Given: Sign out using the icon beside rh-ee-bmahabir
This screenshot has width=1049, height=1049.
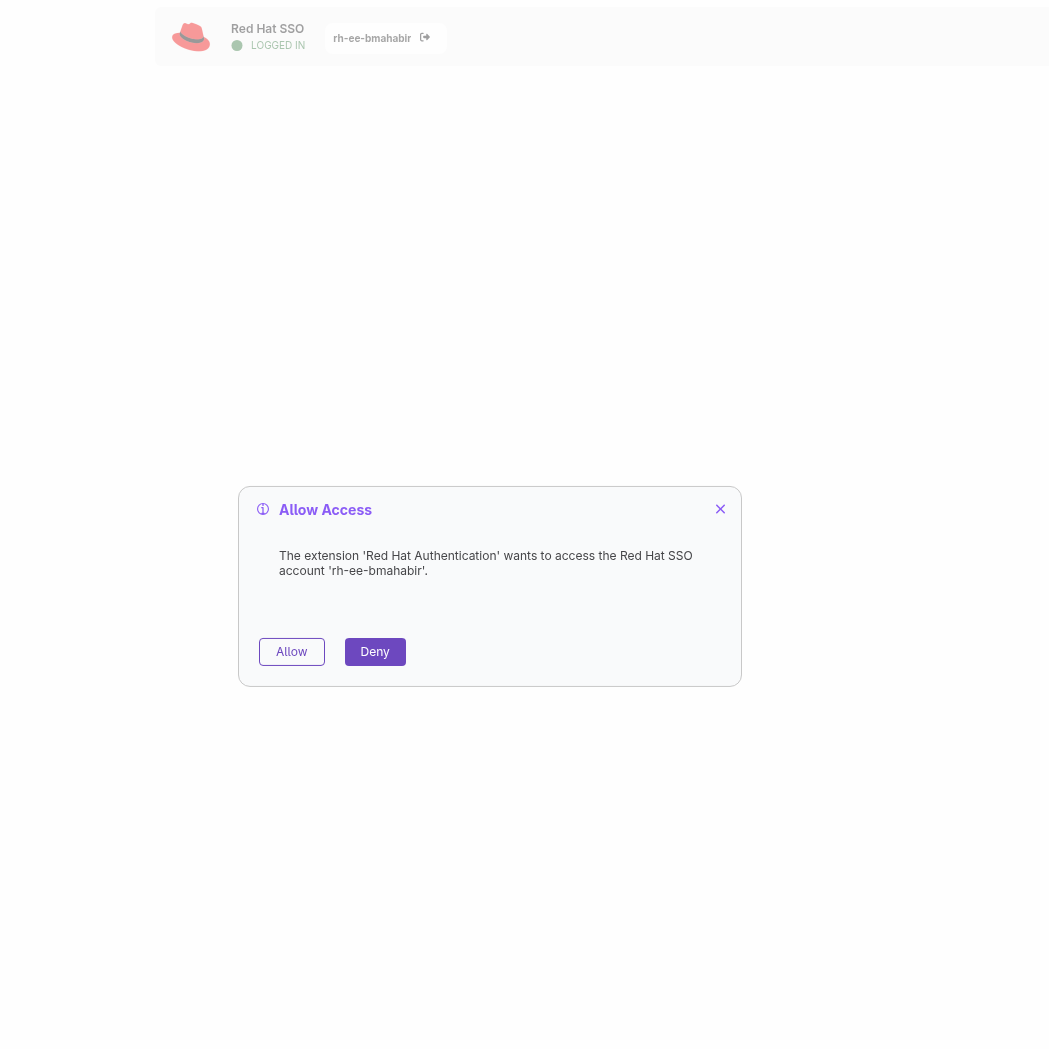Looking at the screenshot, I should point(425,37).
